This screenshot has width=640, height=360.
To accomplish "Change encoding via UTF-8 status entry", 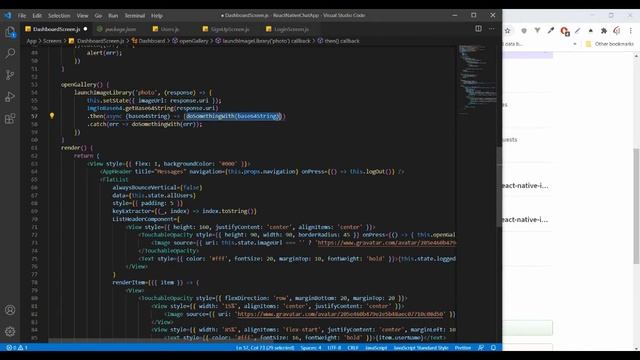I will click(334, 348).
